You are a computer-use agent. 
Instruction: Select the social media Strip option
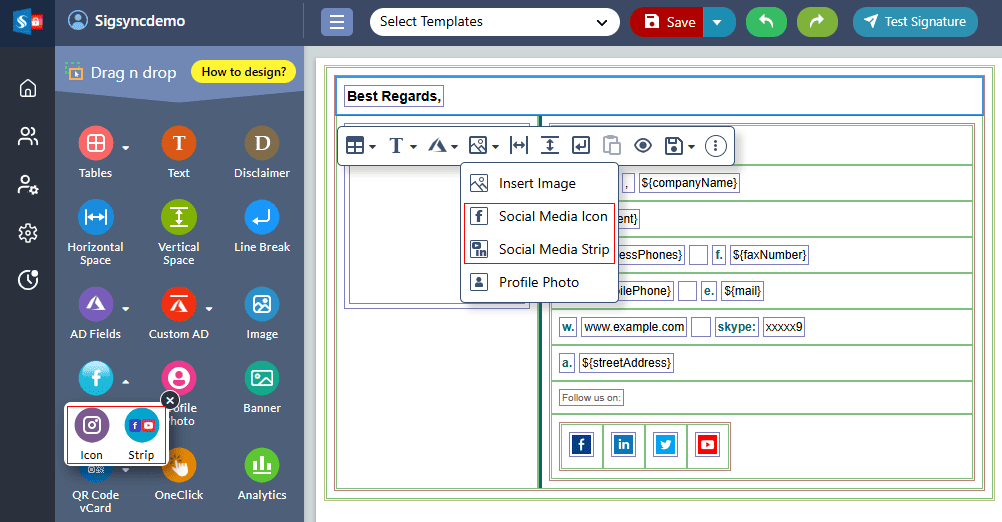coord(141,426)
